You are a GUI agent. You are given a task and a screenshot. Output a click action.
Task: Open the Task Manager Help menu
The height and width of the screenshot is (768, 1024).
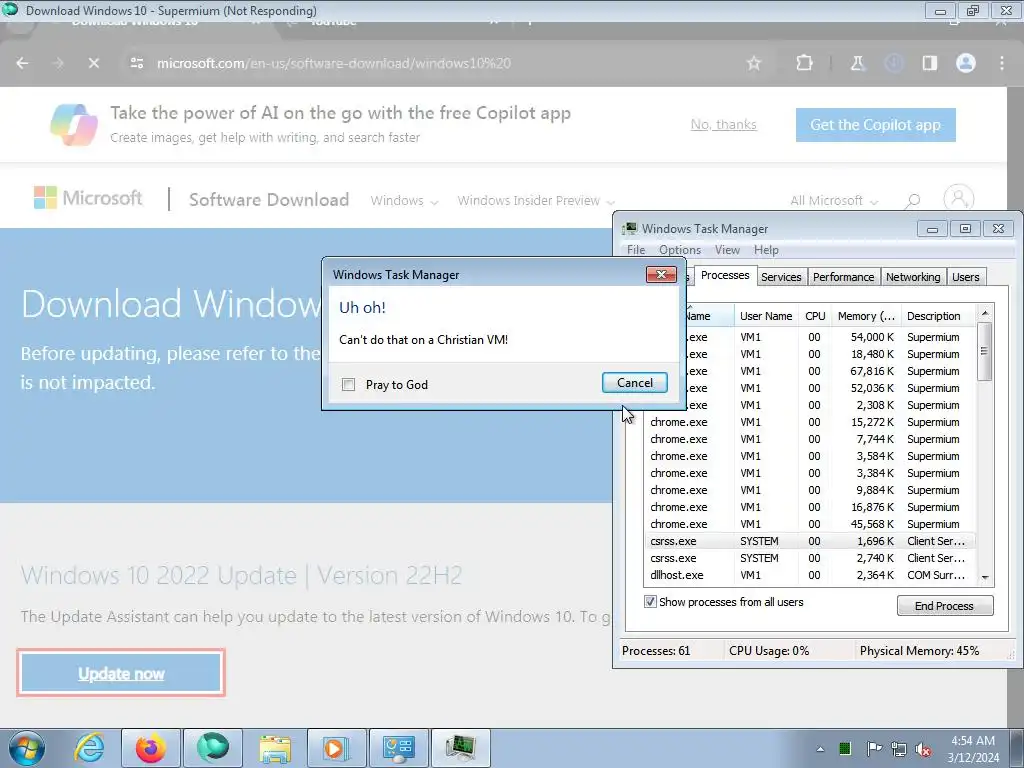[766, 250]
